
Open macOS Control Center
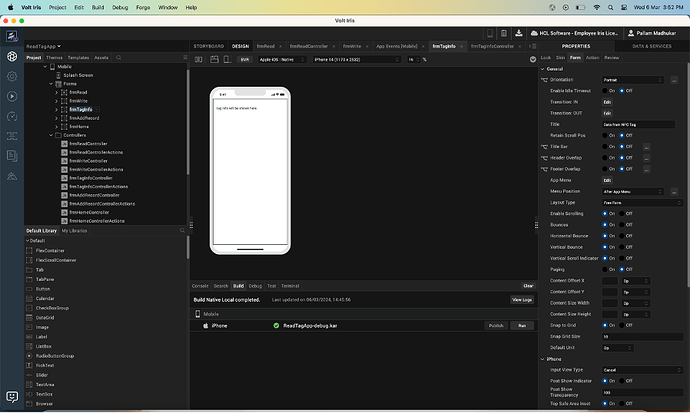(x=624, y=7)
